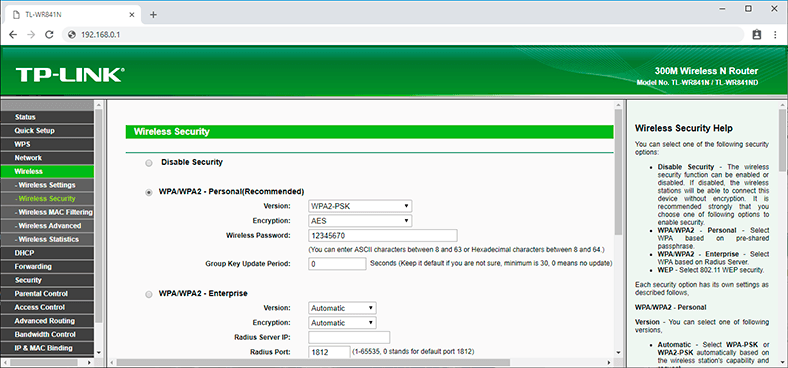Click the Wireless Security page title
The height and width of the screenshot is (368, 788).
[171, 132]
